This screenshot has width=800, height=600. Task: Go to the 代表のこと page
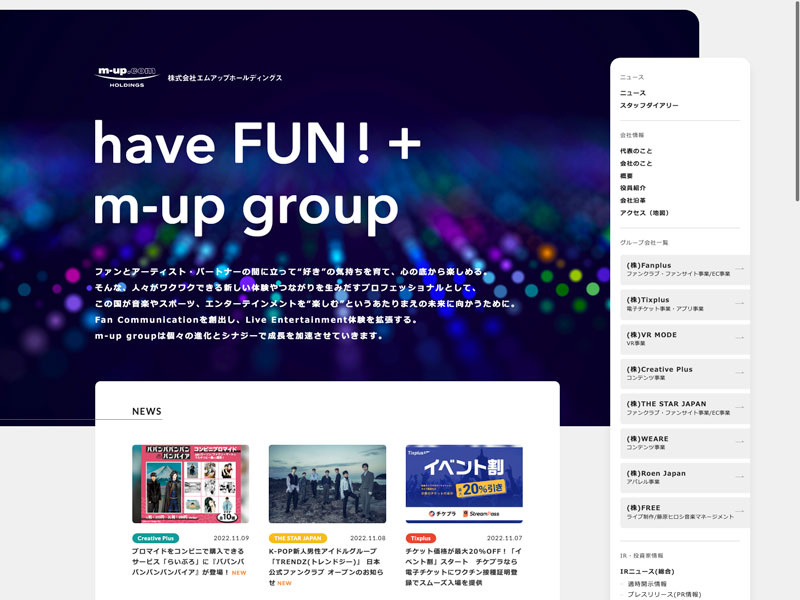(636, 151)
